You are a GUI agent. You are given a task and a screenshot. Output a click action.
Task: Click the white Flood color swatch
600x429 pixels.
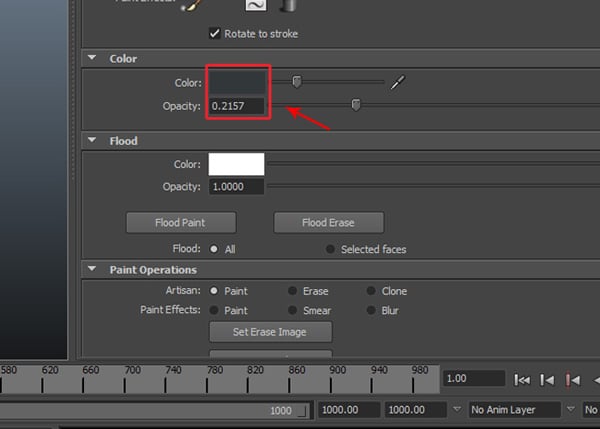click(236, 164)
